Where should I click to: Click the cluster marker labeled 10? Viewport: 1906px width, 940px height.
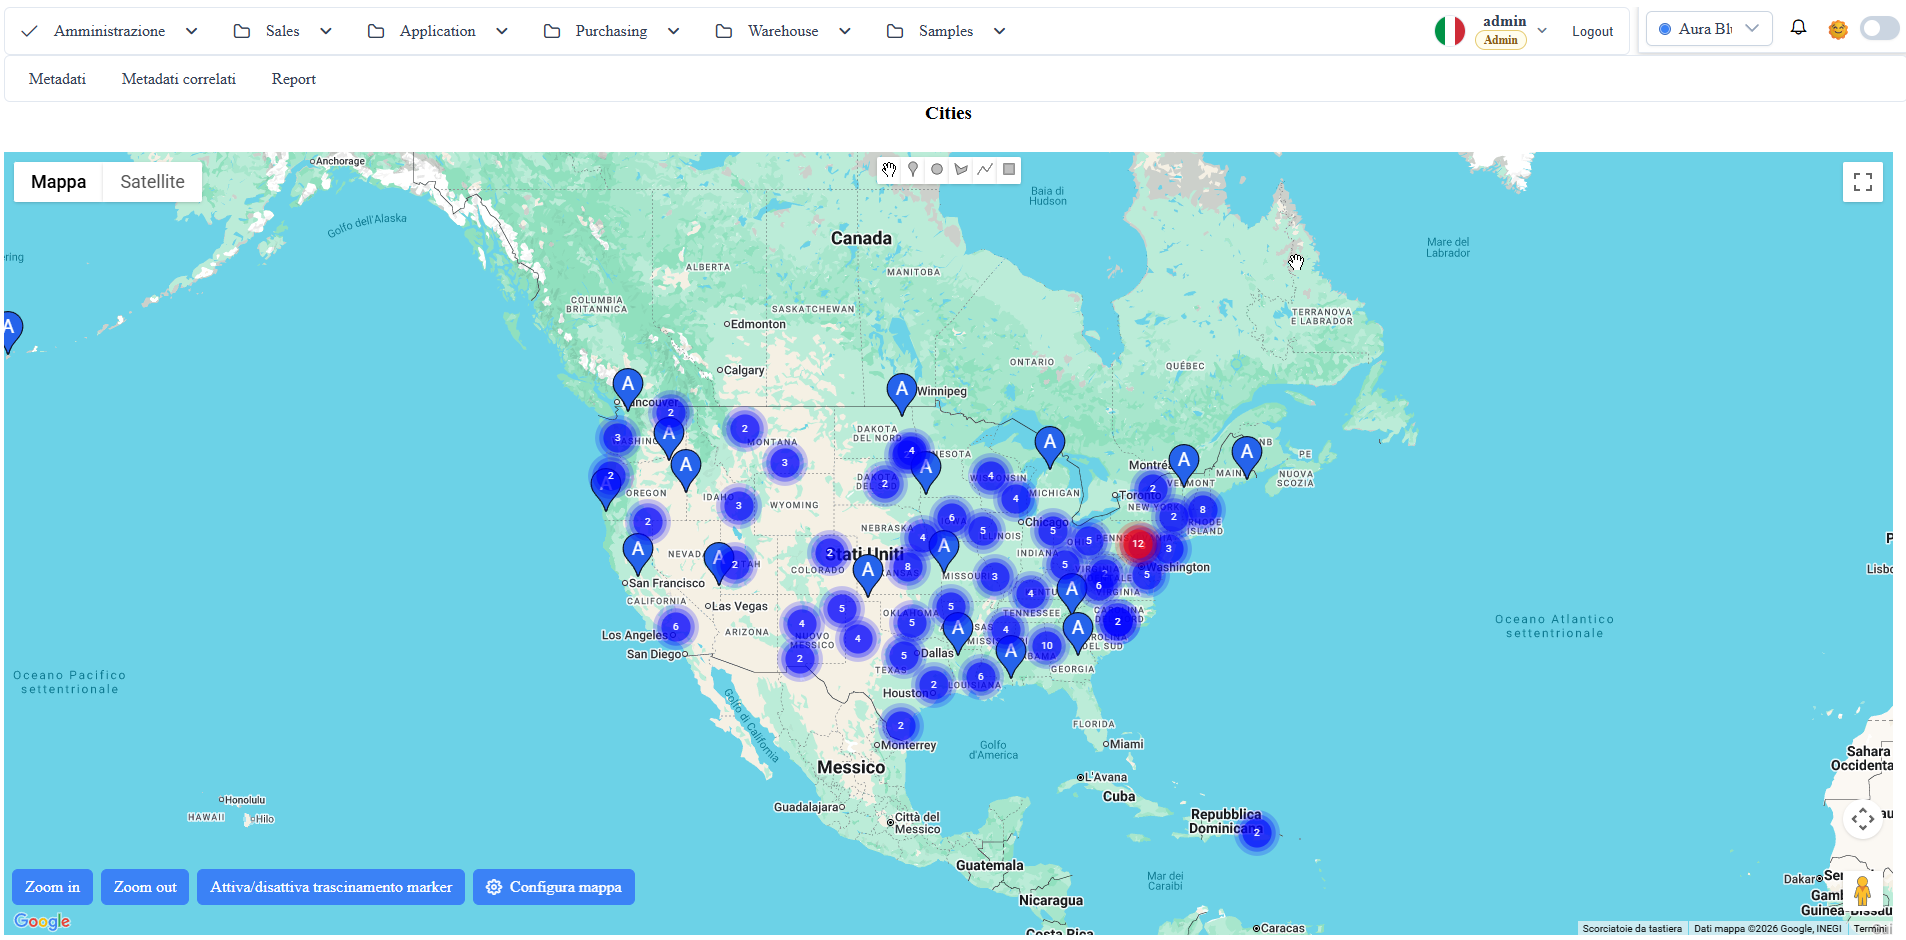click(1047, 646)
